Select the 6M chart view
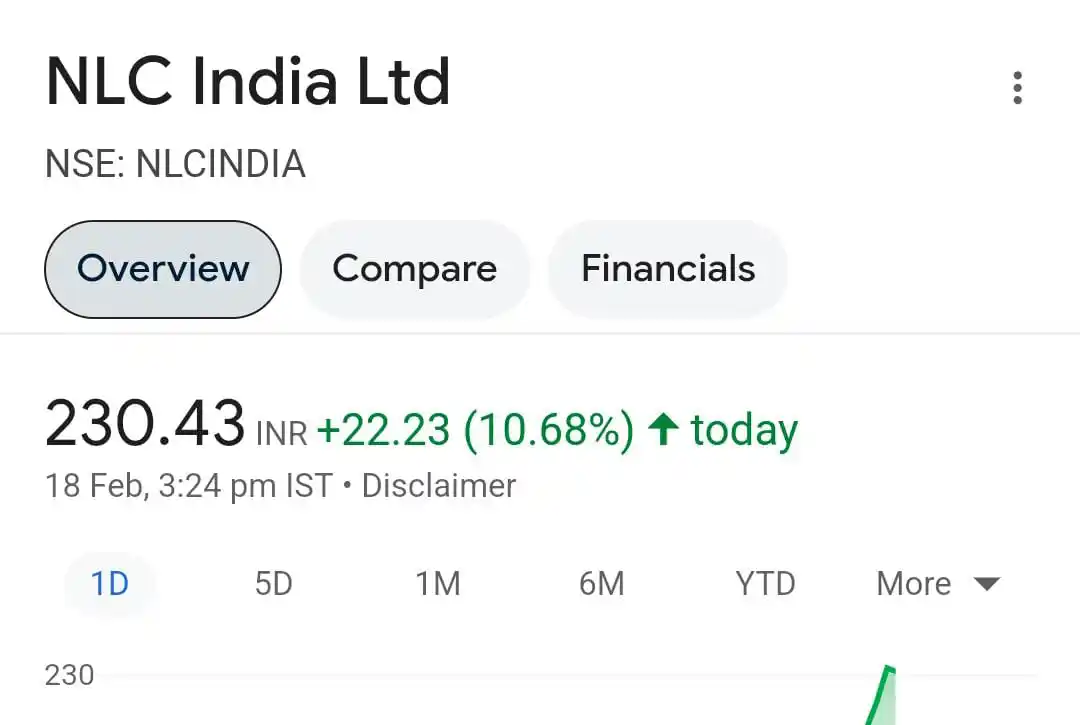Image resolution: width=1080 pixels, height=725 pixels. [x=602, y=584]
